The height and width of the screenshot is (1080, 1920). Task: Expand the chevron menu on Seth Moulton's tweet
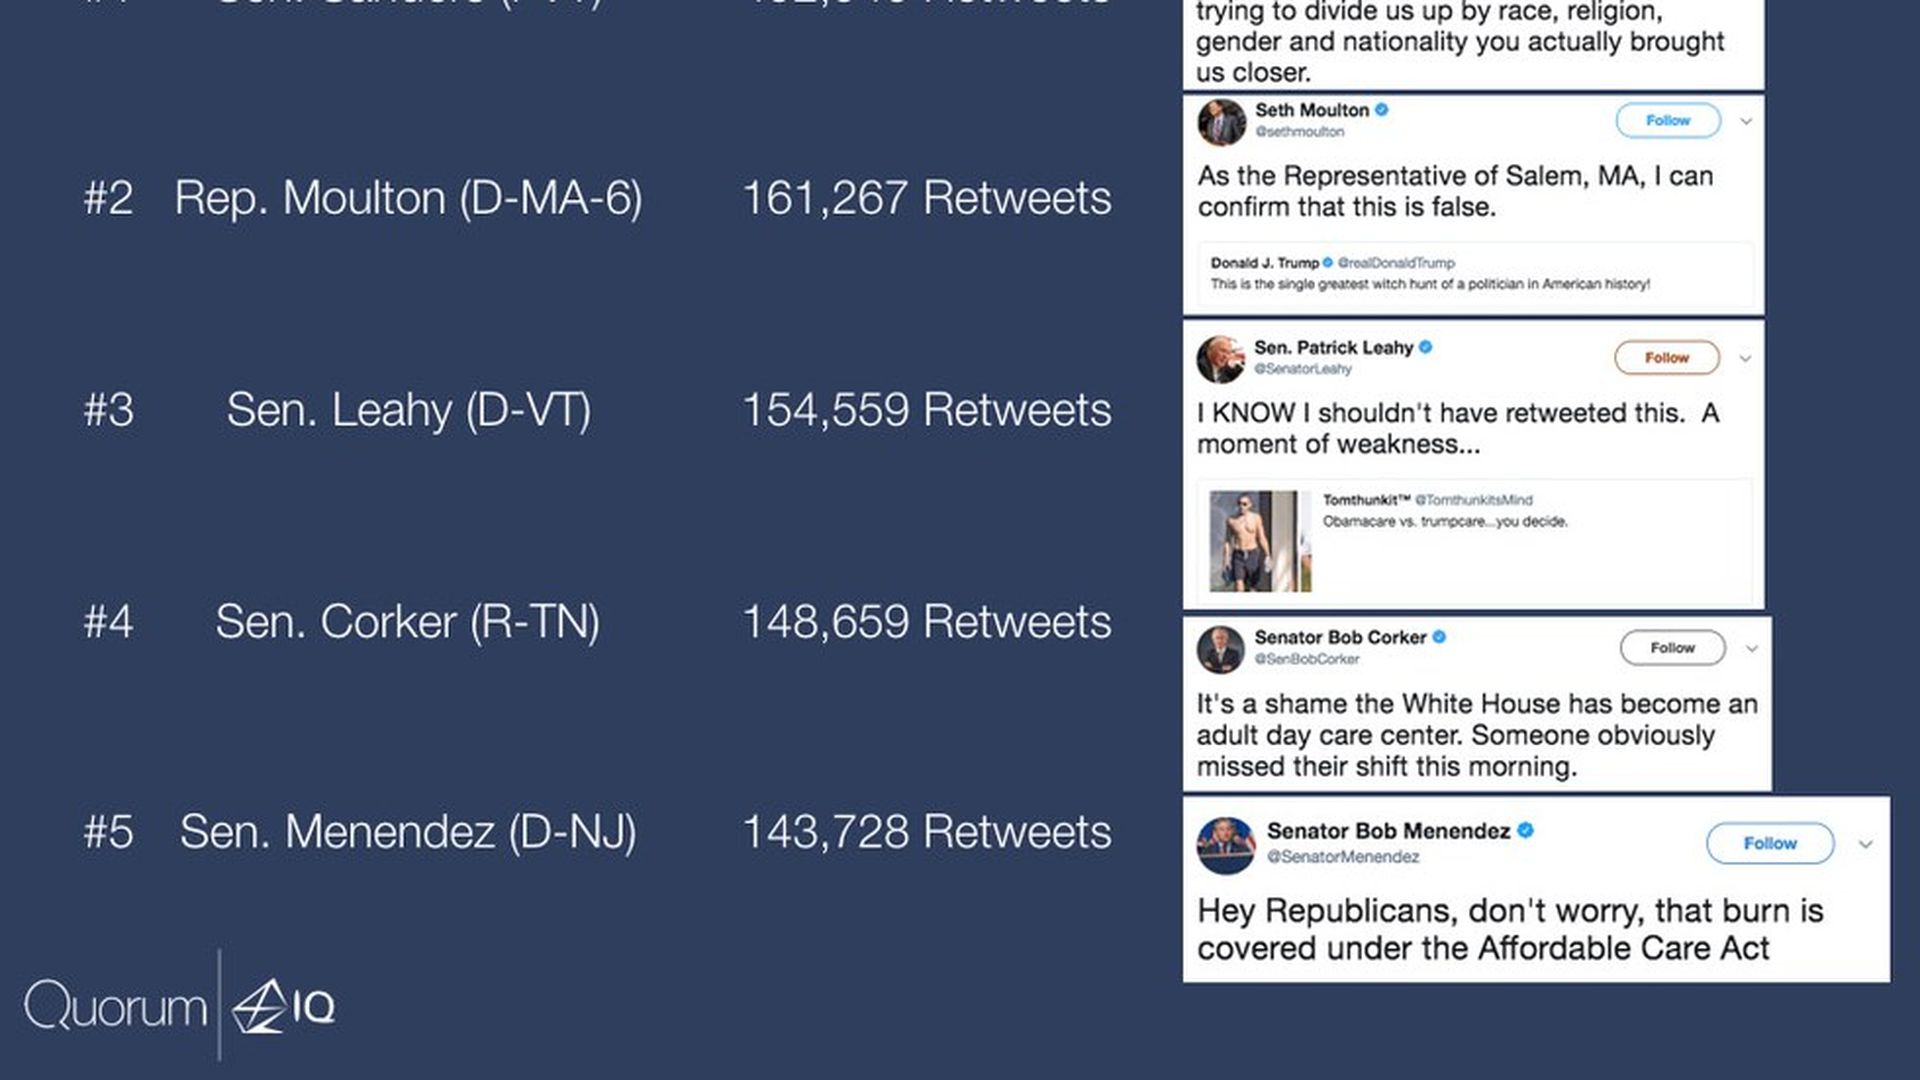pyautogui.click(x=1746, y=121)
